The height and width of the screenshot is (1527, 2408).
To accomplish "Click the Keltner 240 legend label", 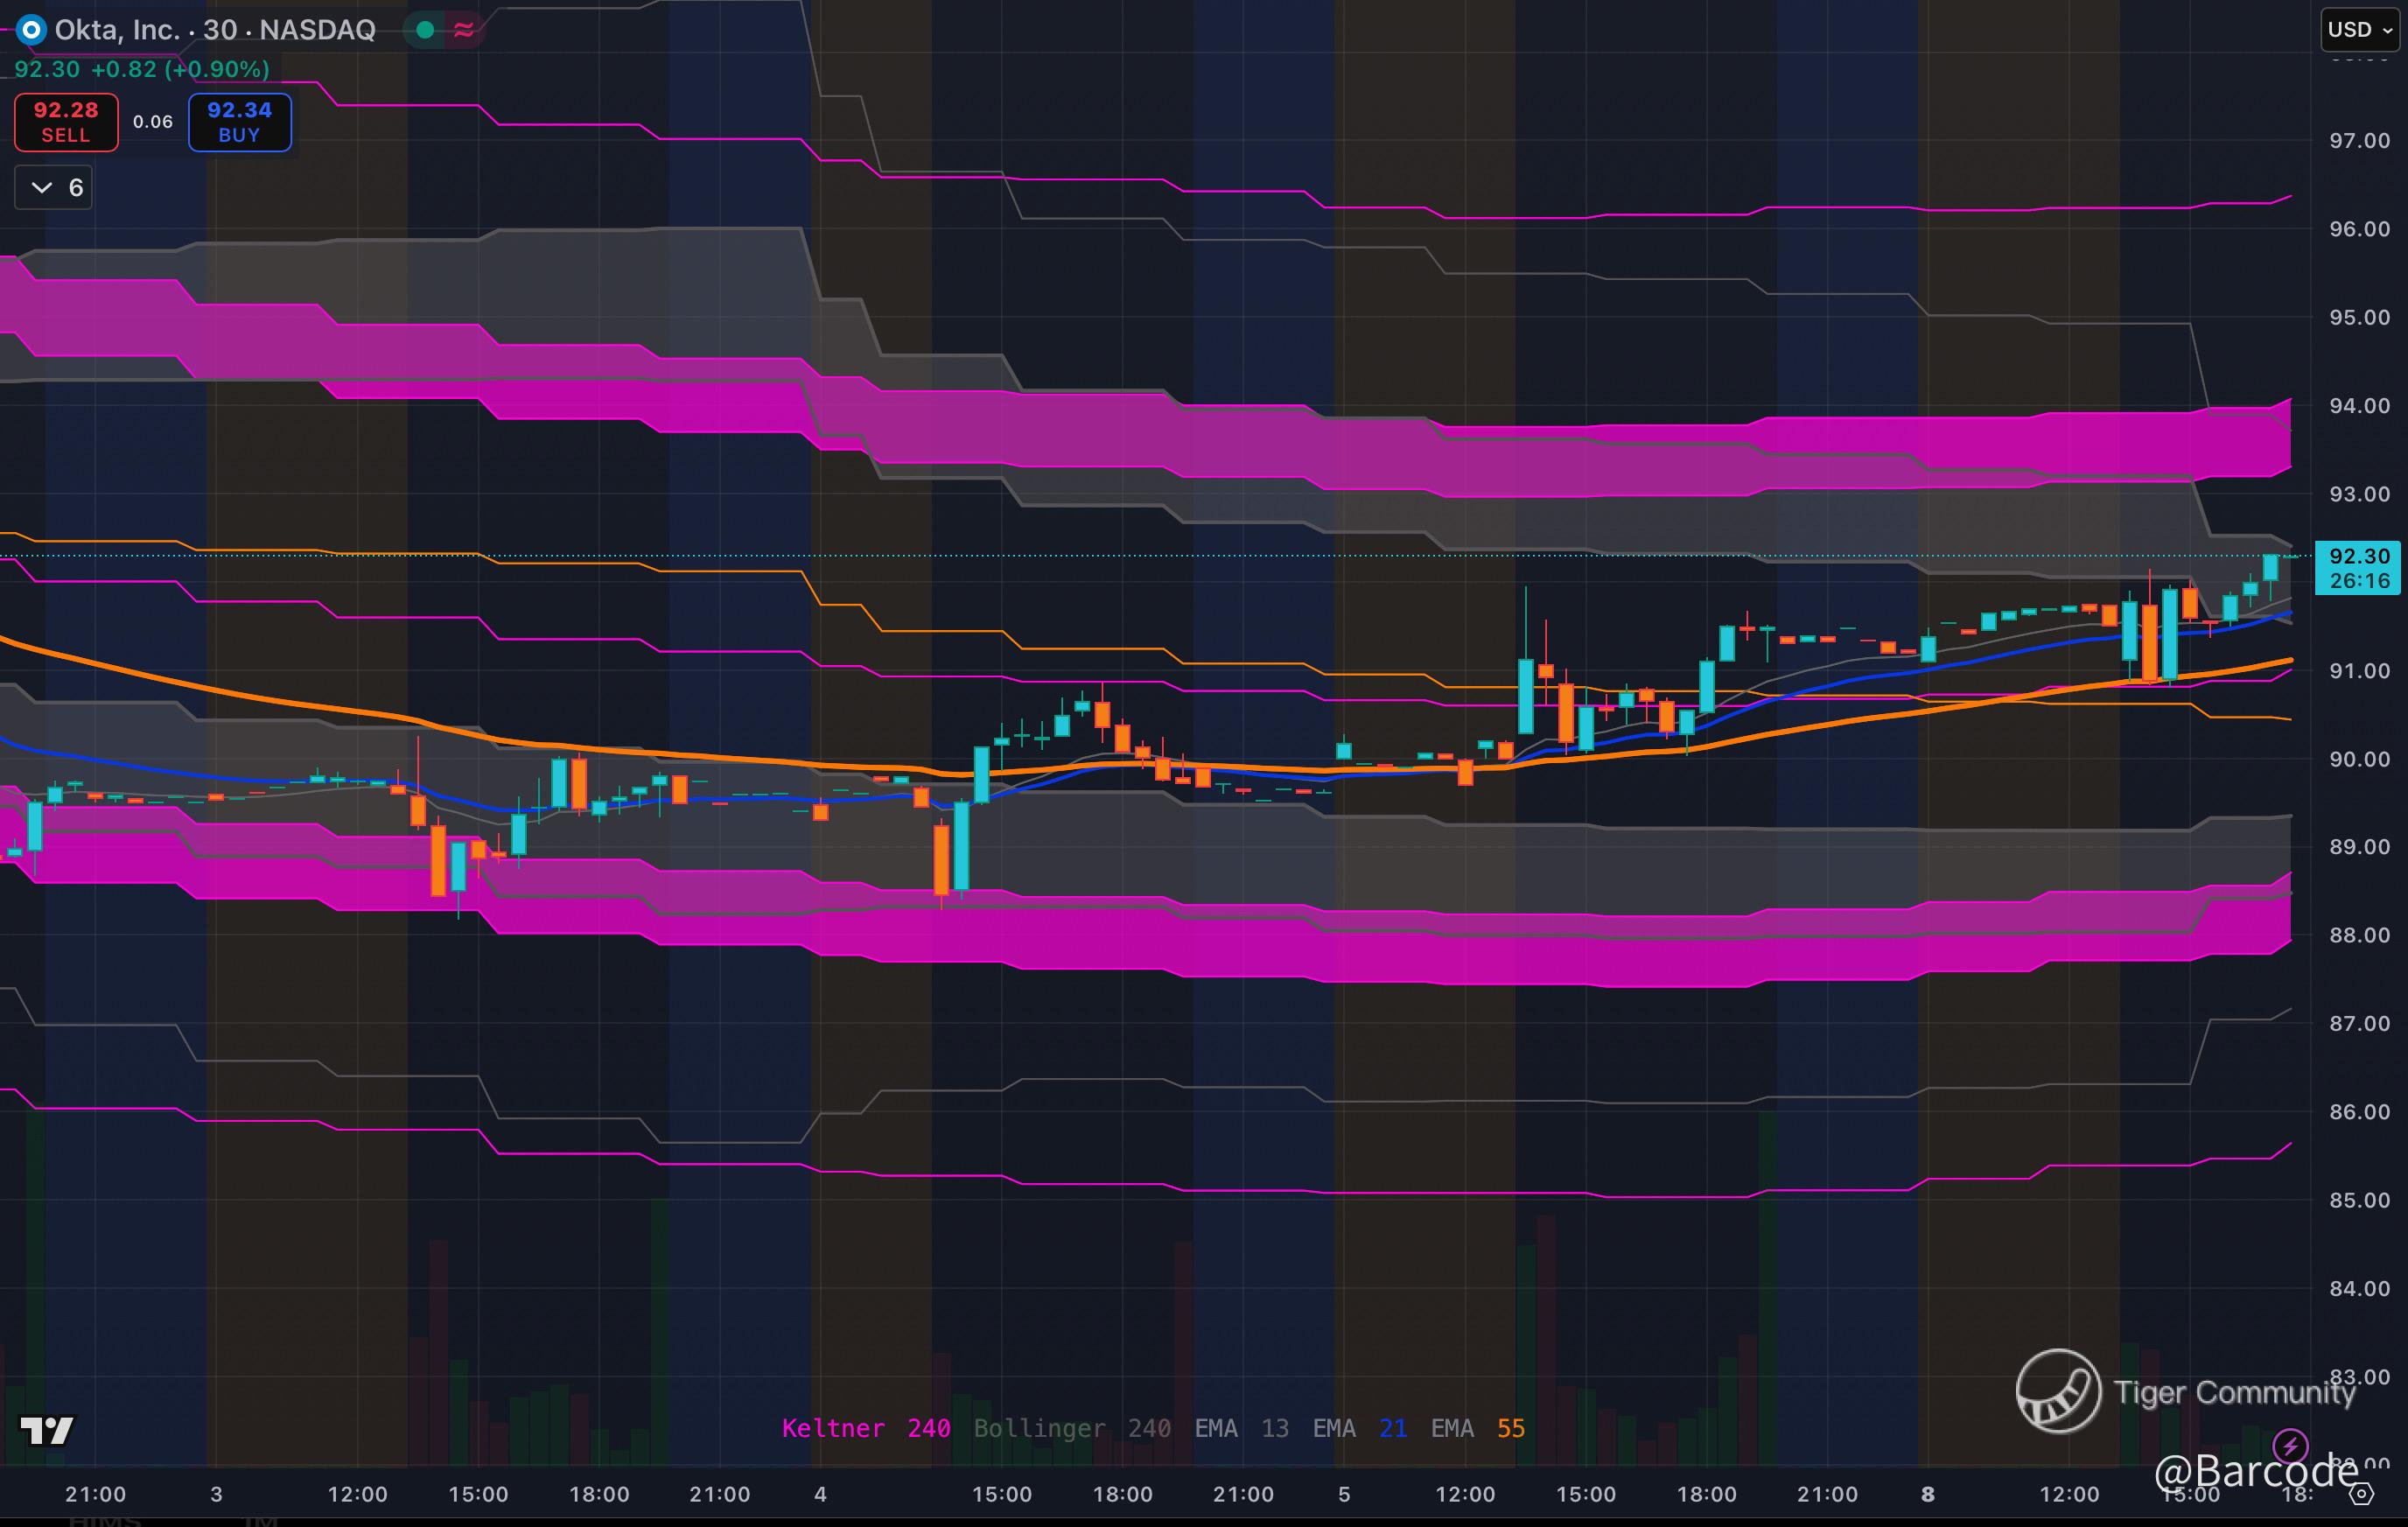I will [865, 1428].
